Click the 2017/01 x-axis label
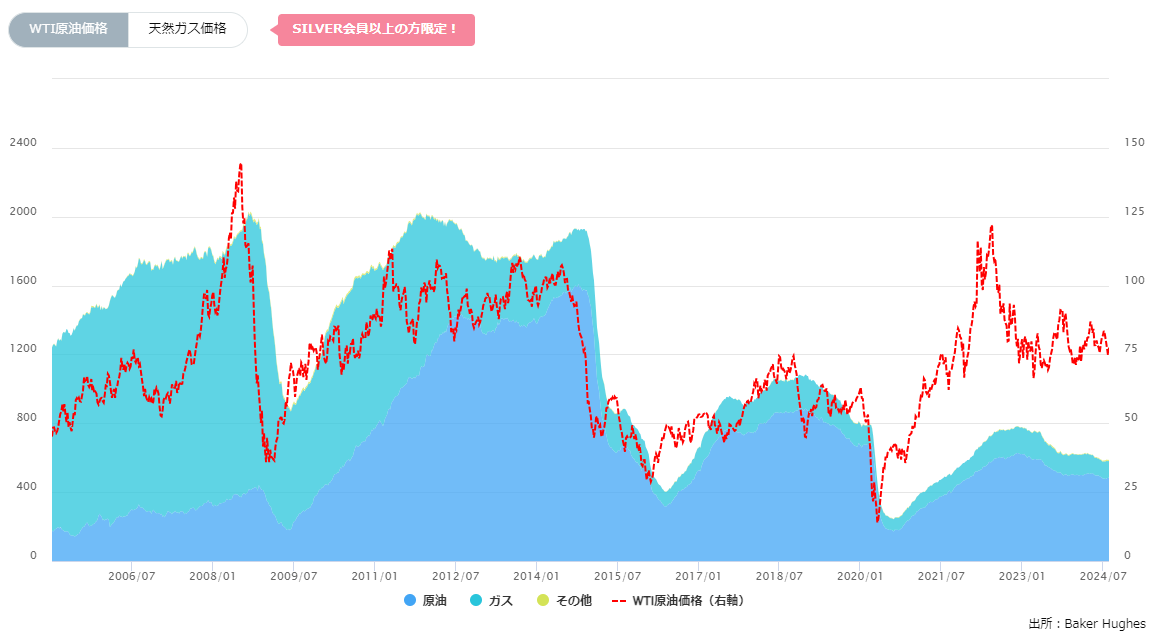1158x638 pixels. (x=698, y=576)
